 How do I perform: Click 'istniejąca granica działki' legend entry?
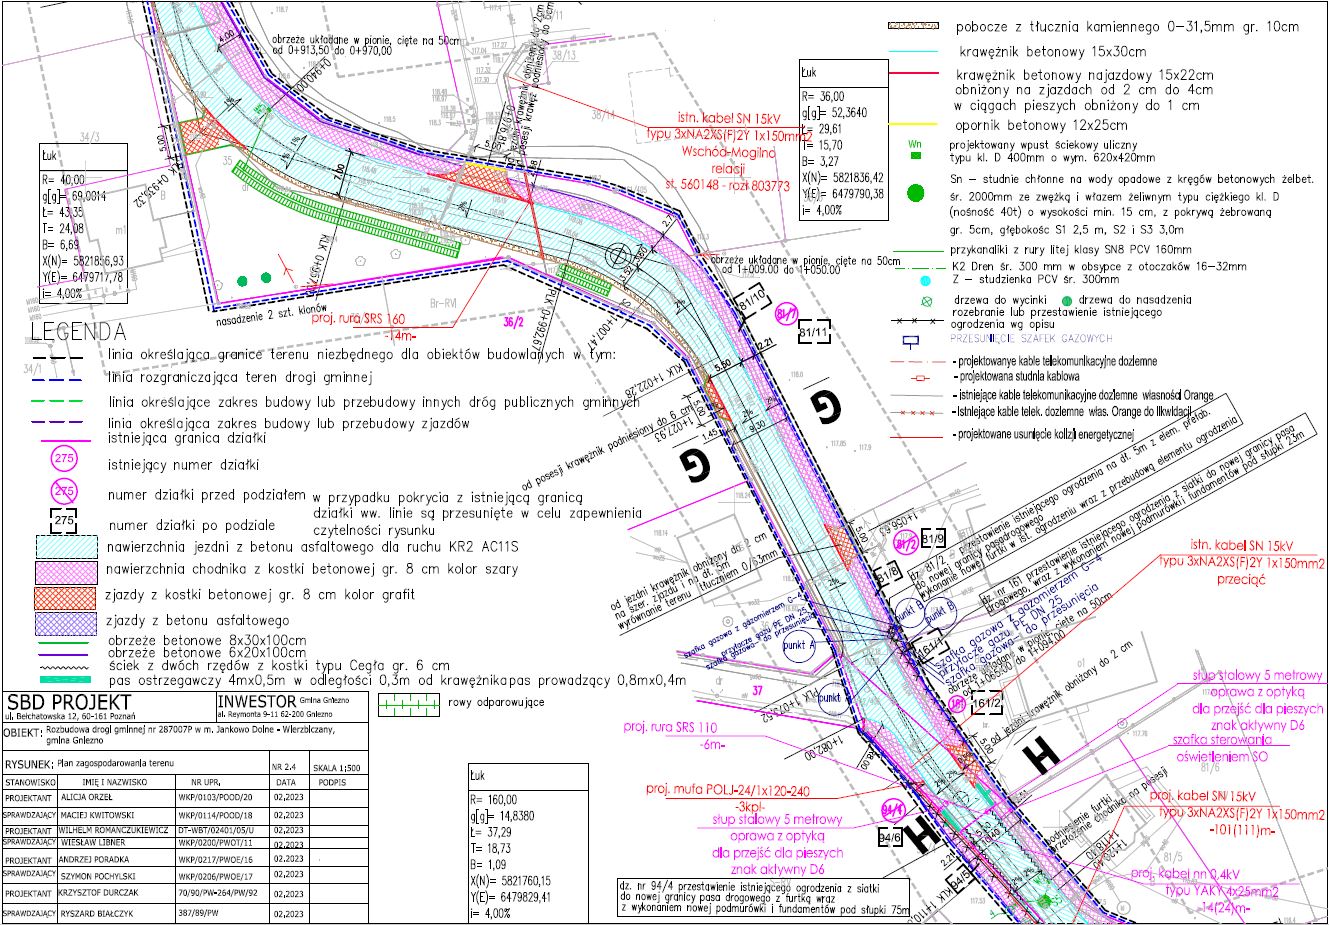[185, 437]
